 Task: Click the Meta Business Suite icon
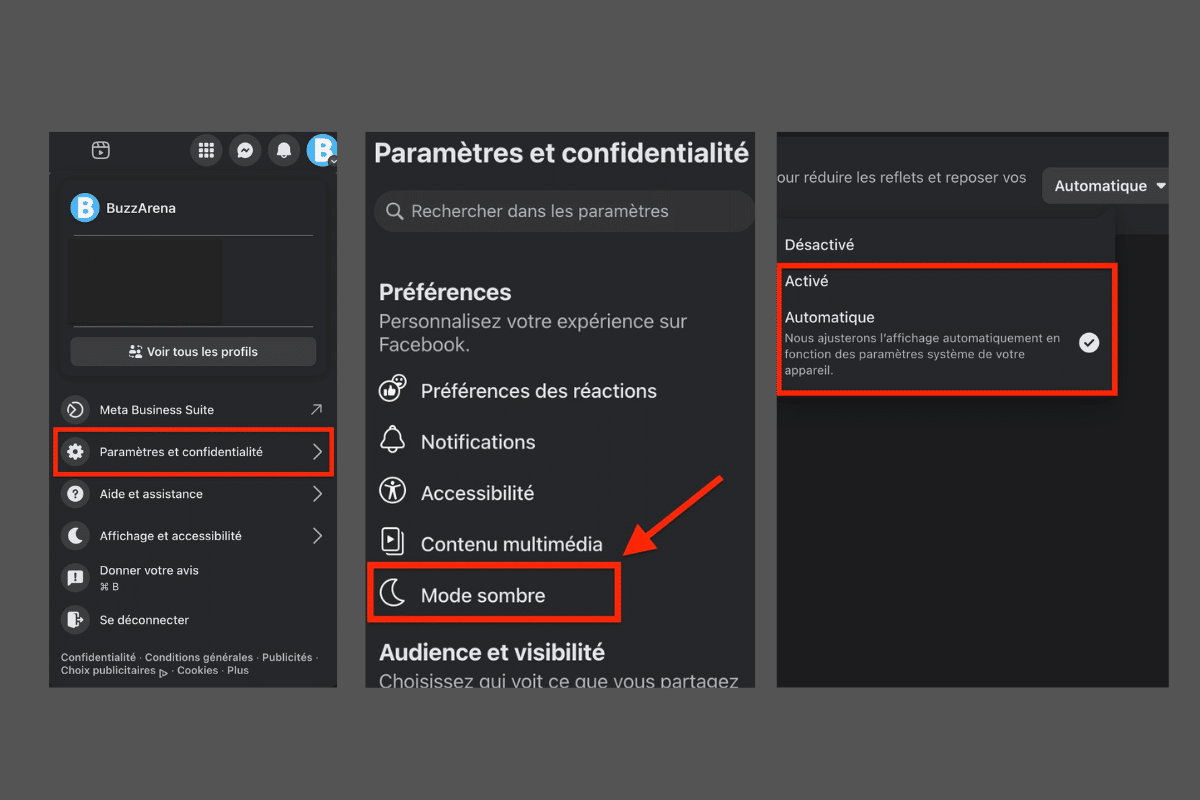point(75,410)
